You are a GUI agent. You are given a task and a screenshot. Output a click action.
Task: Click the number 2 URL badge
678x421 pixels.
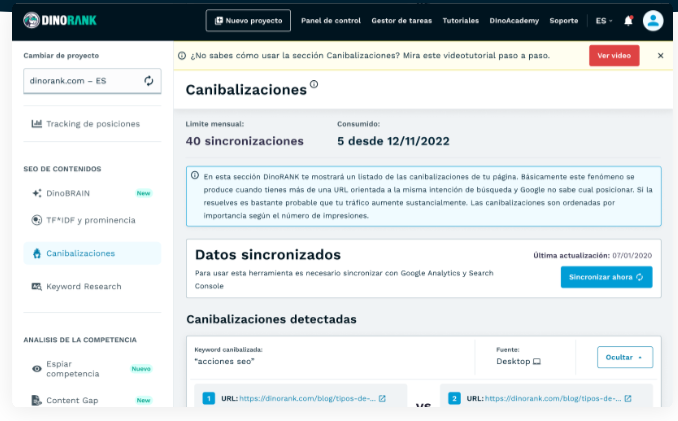[454, 398]
